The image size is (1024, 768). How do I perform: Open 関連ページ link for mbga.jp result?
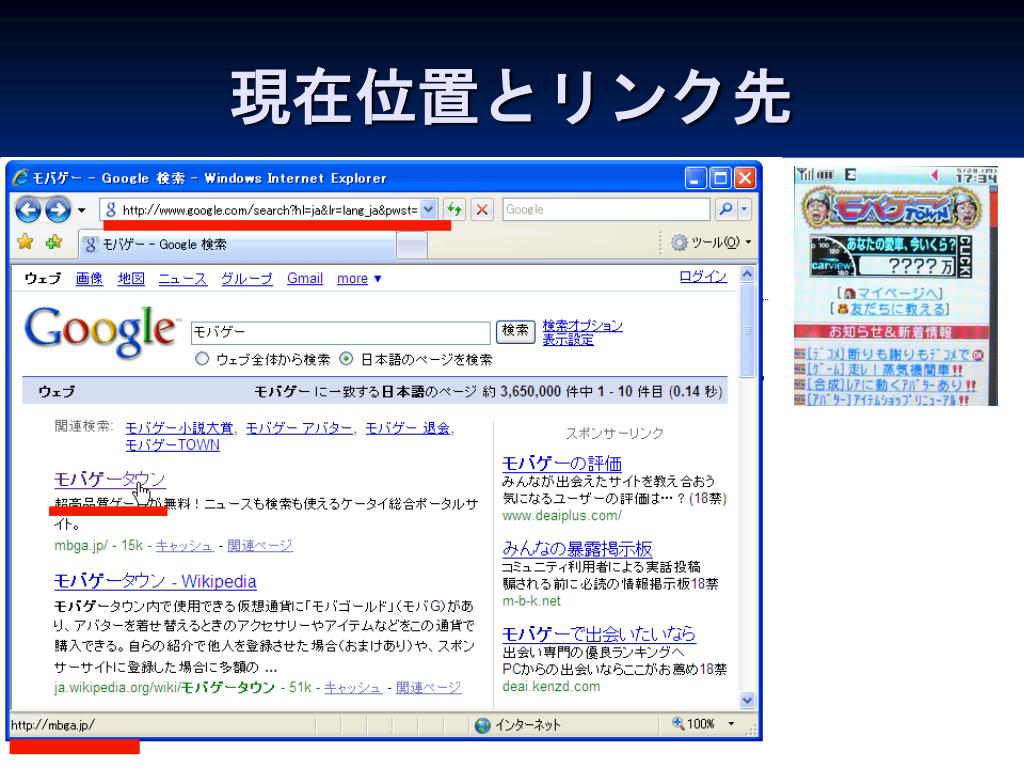click(x=260, y=546)
